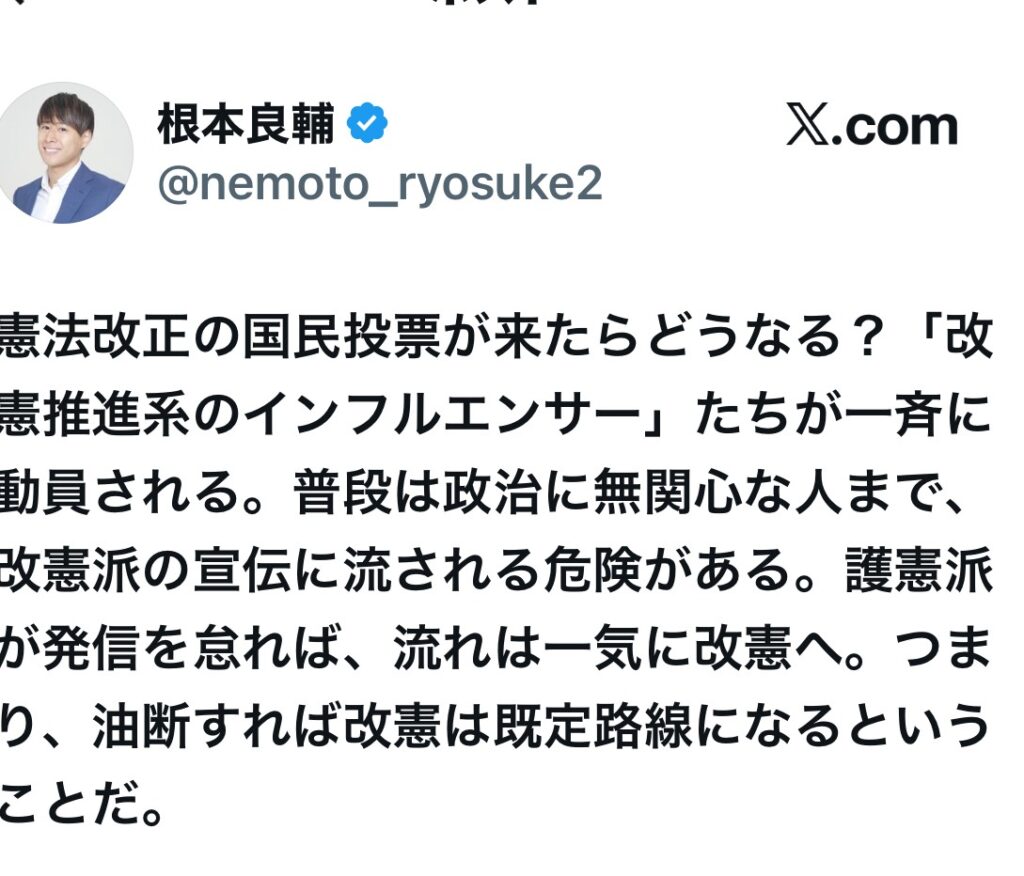Click the X logo

tap(806, 127)
